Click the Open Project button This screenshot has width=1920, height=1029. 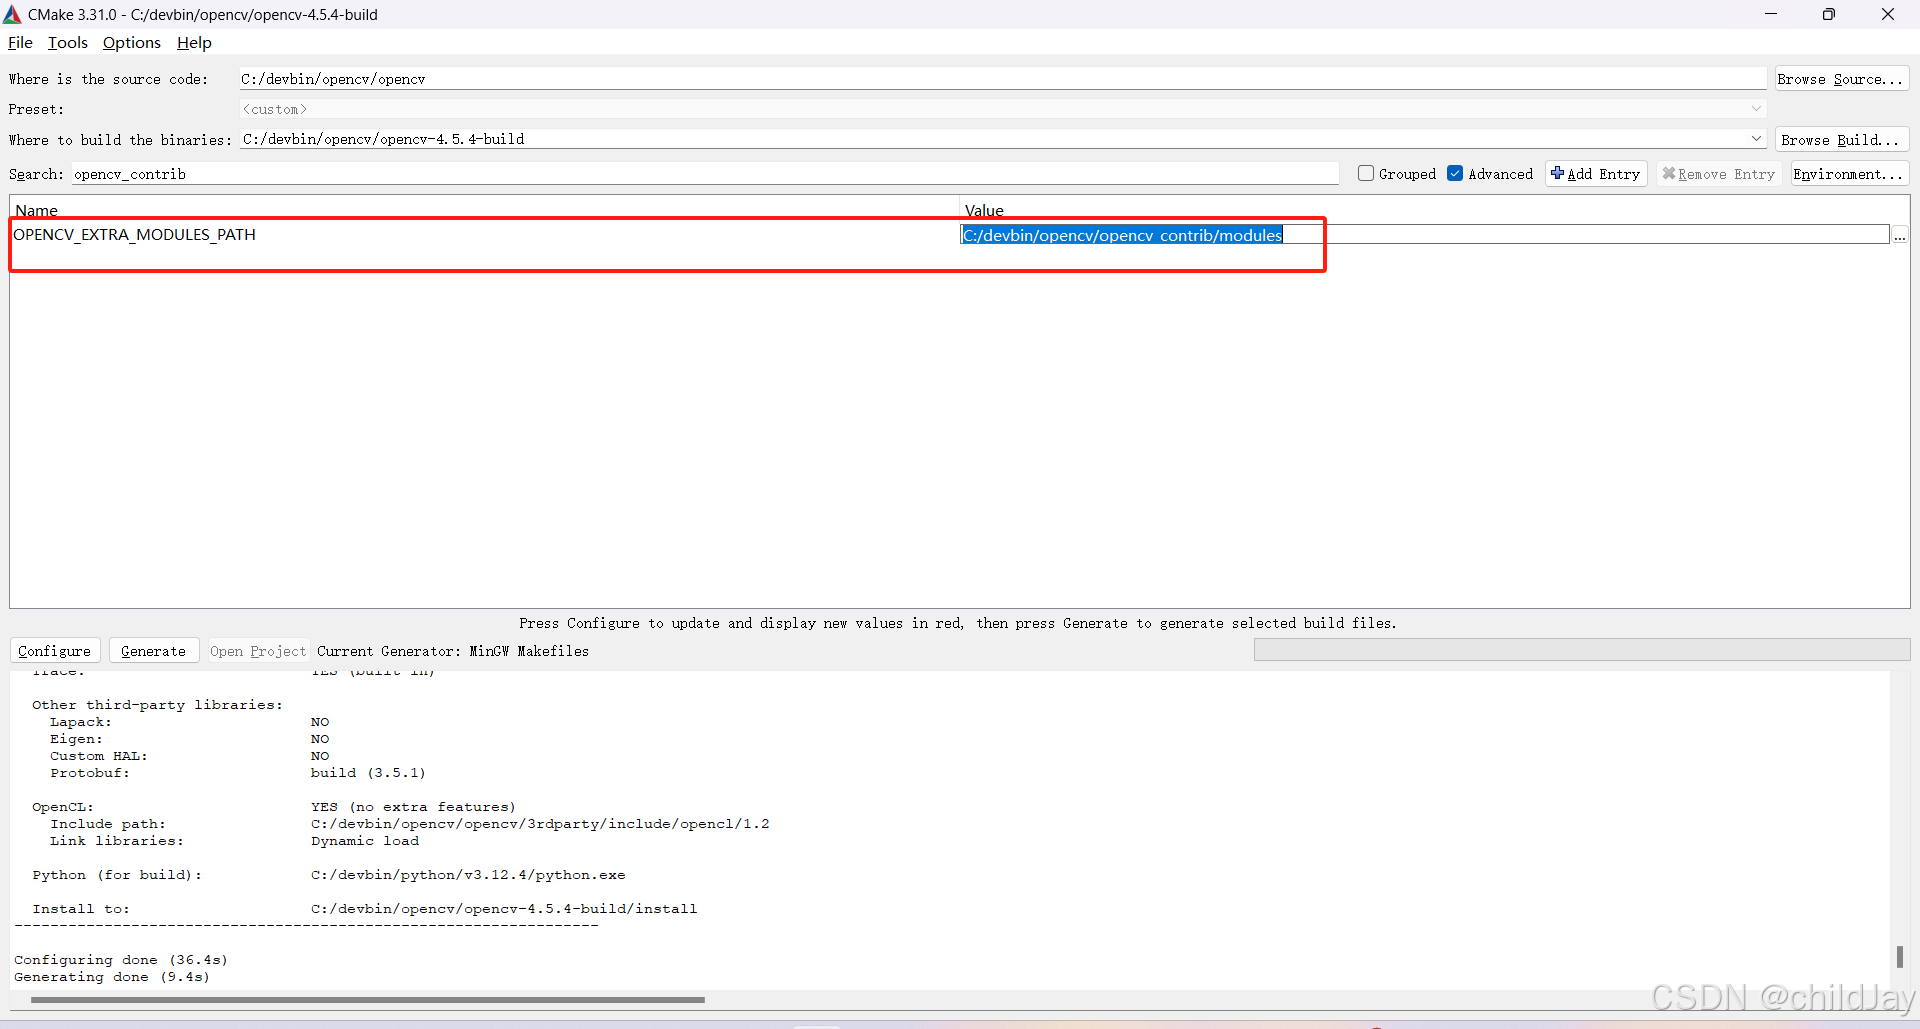[257, 651]
